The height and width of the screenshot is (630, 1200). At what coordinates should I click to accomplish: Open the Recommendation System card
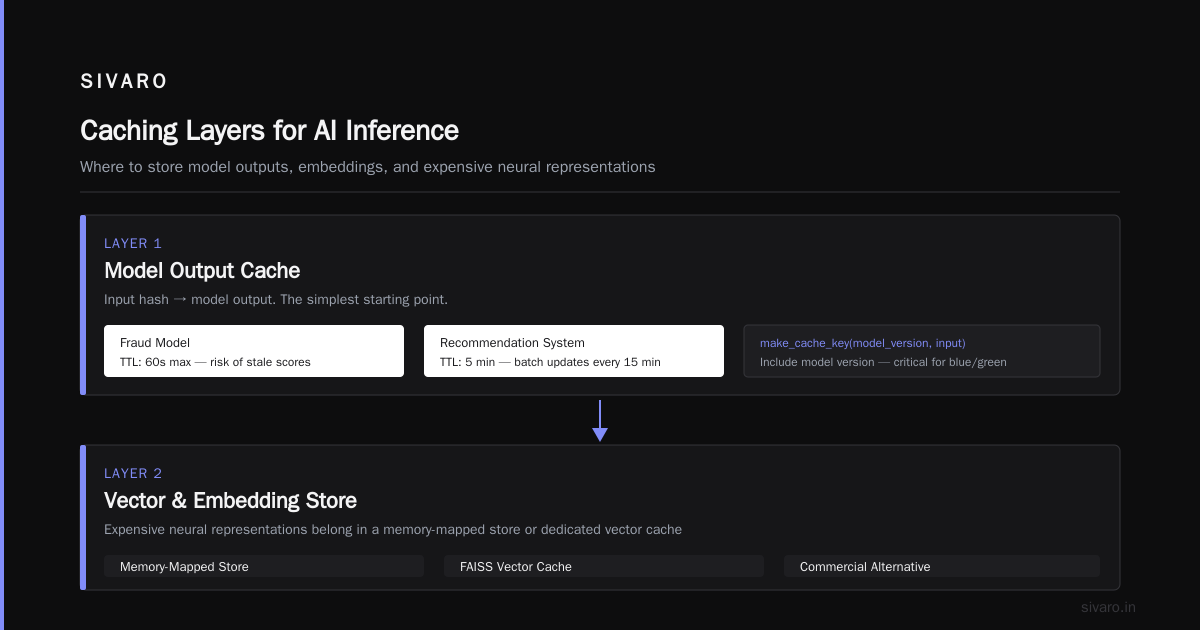574,351
